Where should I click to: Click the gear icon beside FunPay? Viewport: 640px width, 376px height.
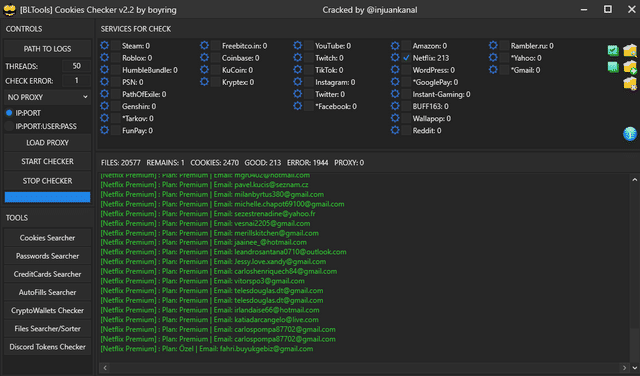click(104, 131)
